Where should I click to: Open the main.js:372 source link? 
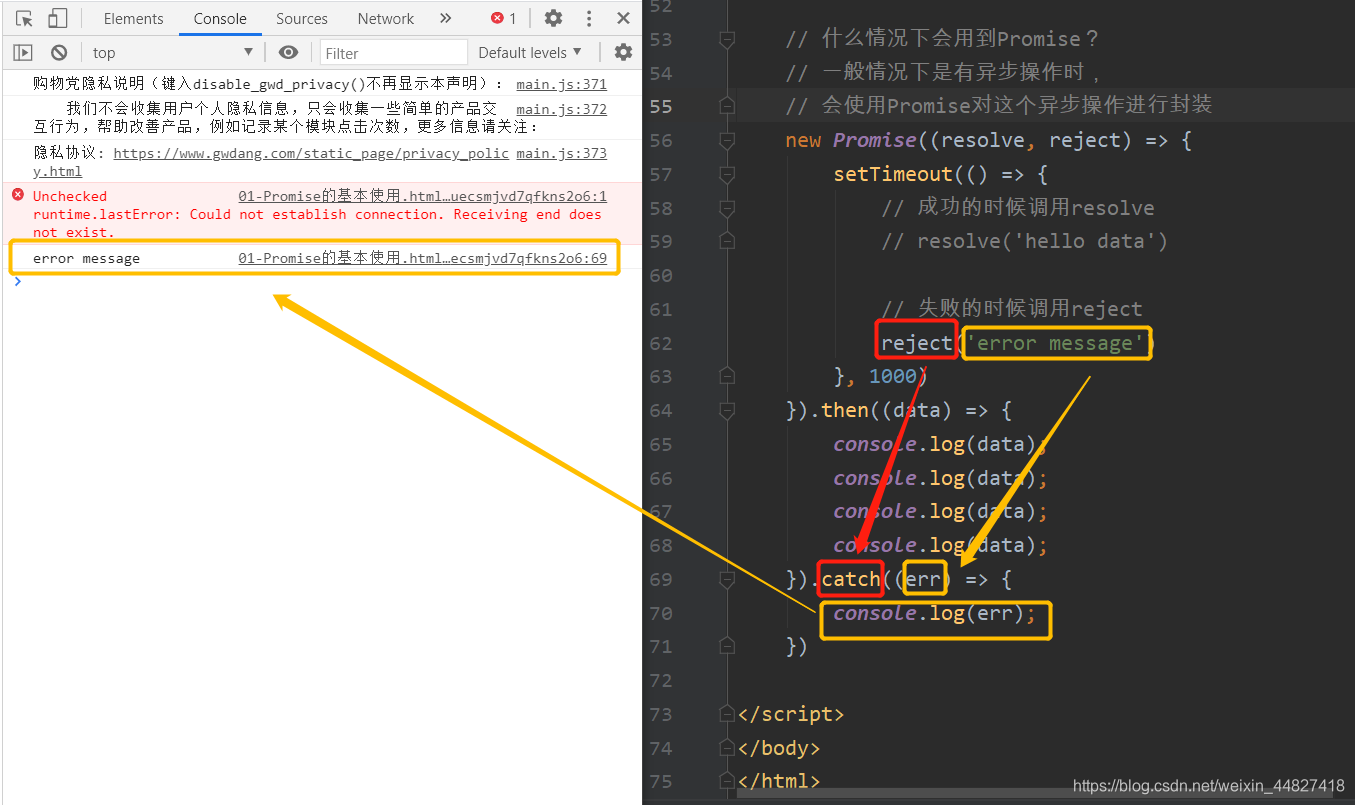(x=561, y=109)
